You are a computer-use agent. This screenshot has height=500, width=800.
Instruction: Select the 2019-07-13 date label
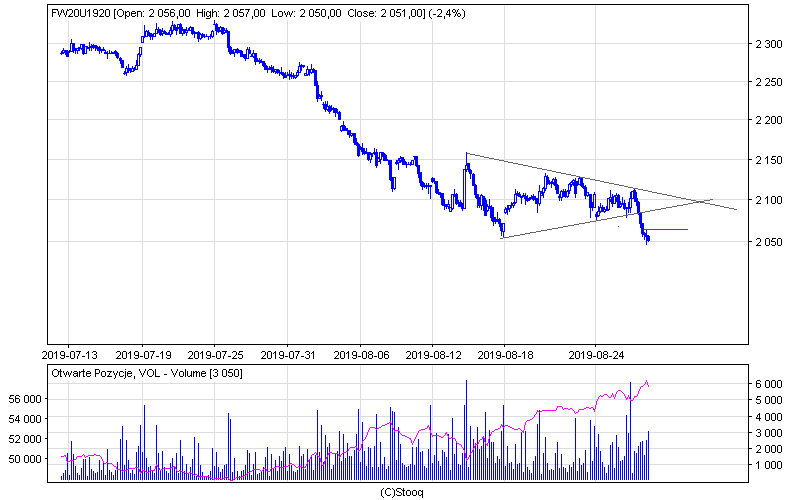(69, 354)
